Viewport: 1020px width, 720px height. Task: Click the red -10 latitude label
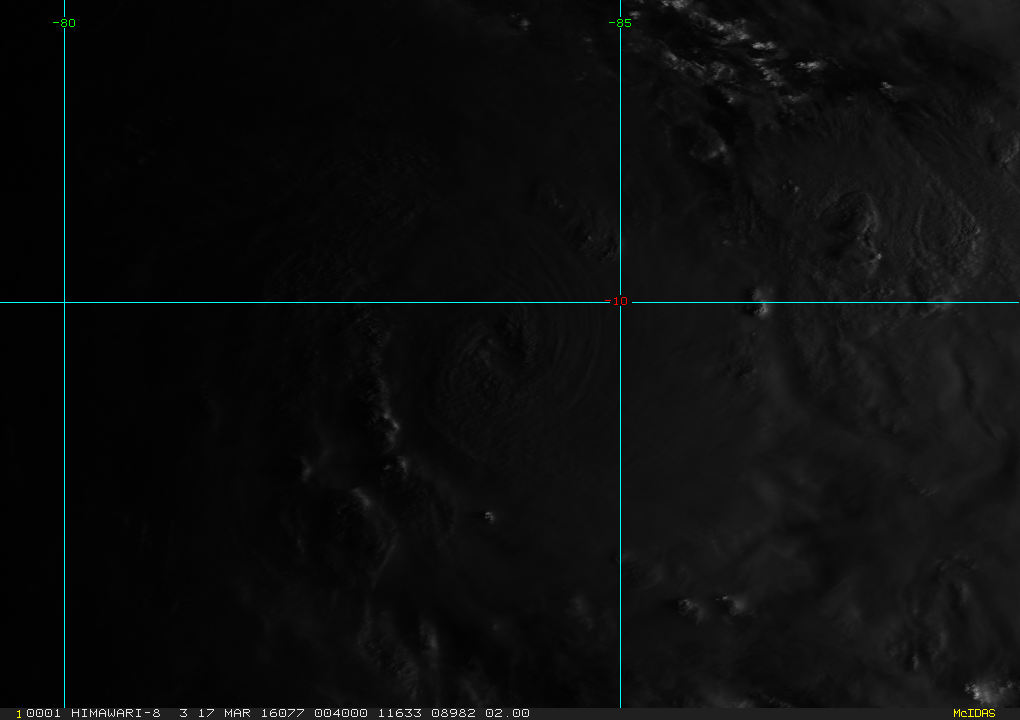(617, 301)
